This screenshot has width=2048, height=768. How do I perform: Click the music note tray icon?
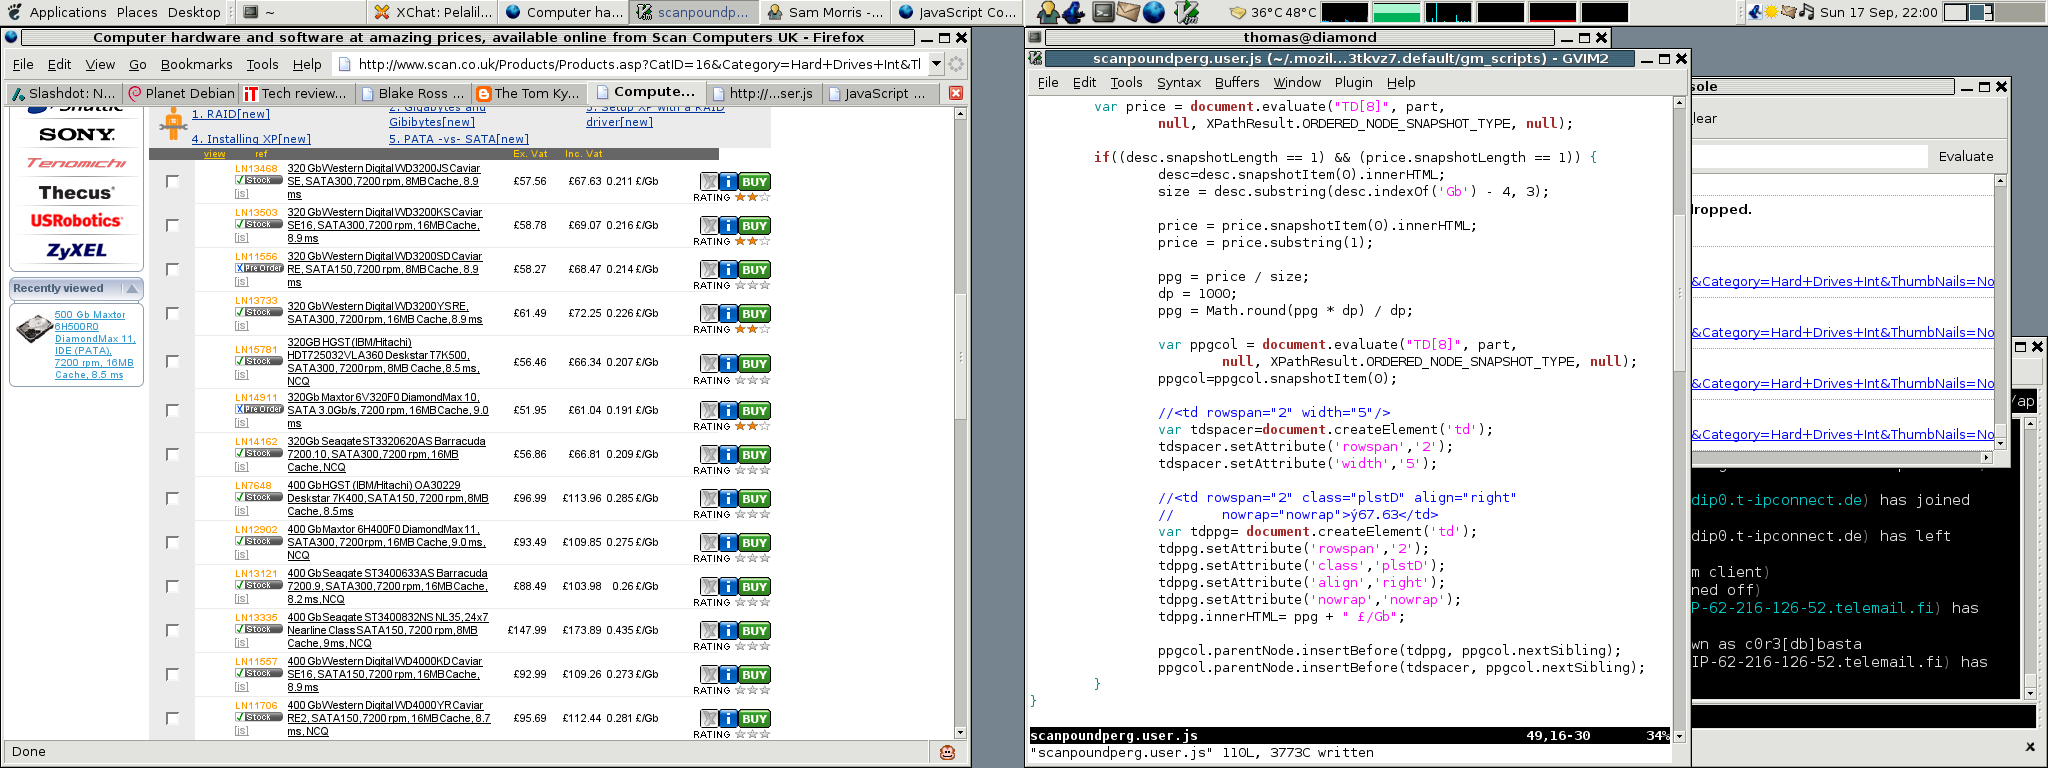[x=1806, y=12]
